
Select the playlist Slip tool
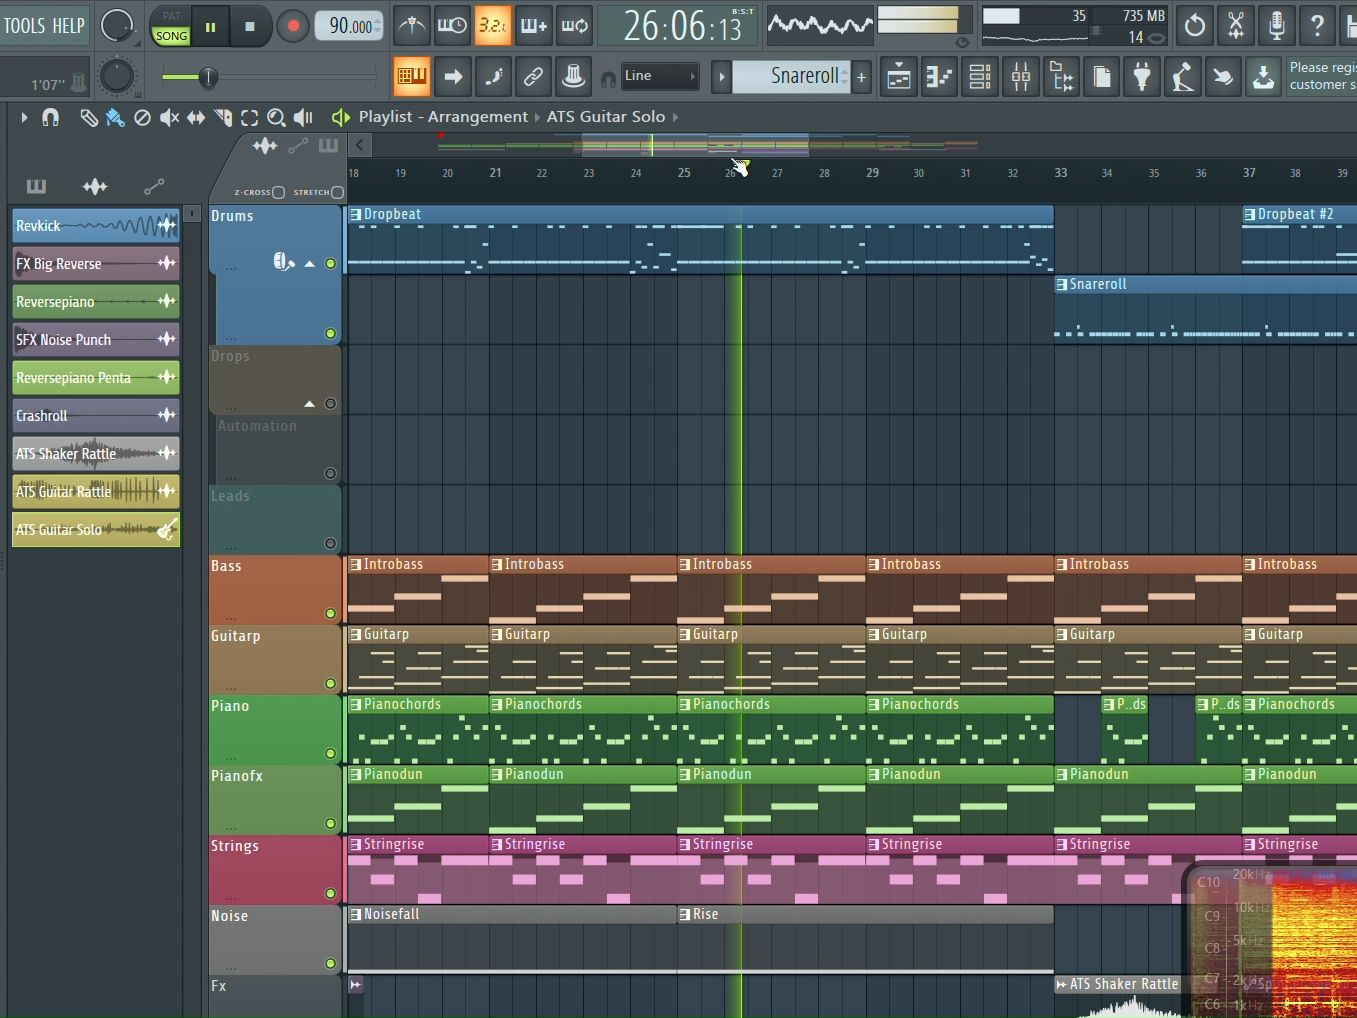[196, 118]
